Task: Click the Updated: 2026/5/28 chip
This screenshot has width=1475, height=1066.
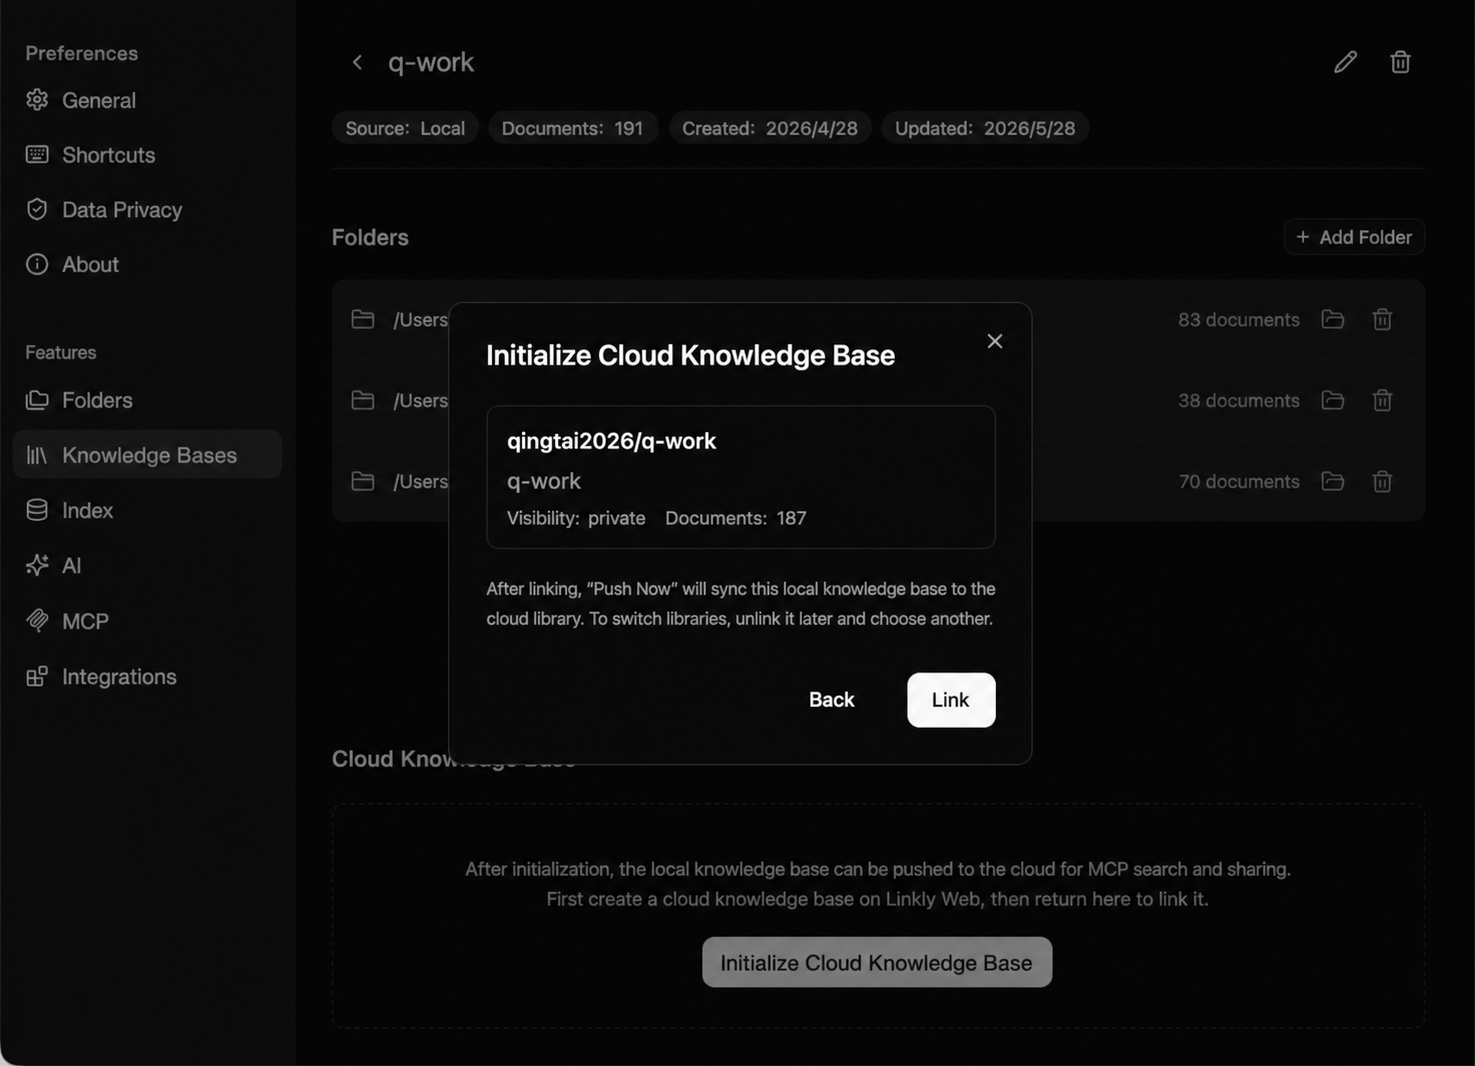Action: [x=985, y=128]
